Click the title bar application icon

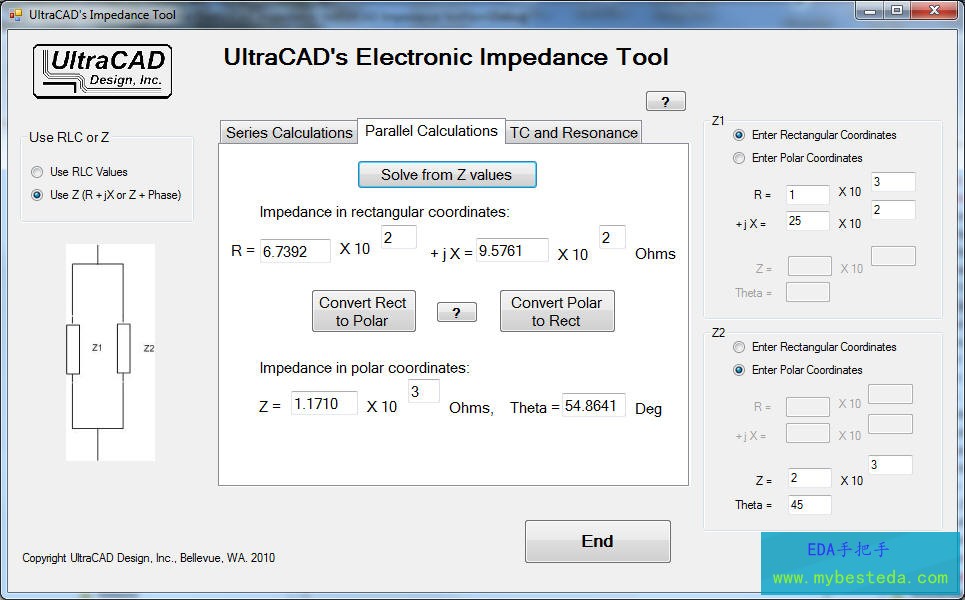pos(15,15)
